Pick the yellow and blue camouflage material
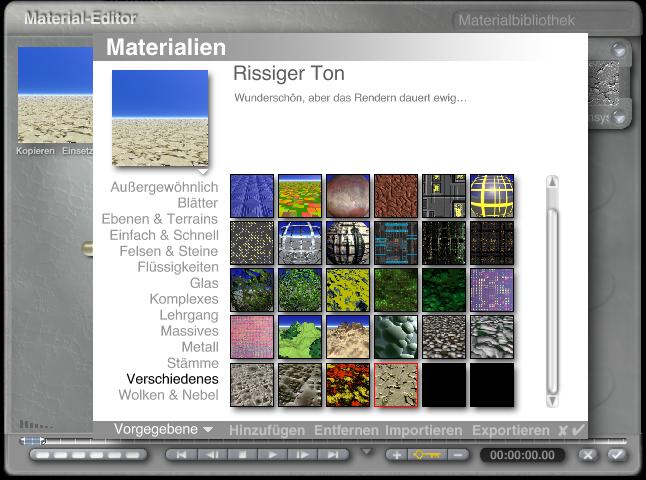646x480 pixels. coord(348,290)
